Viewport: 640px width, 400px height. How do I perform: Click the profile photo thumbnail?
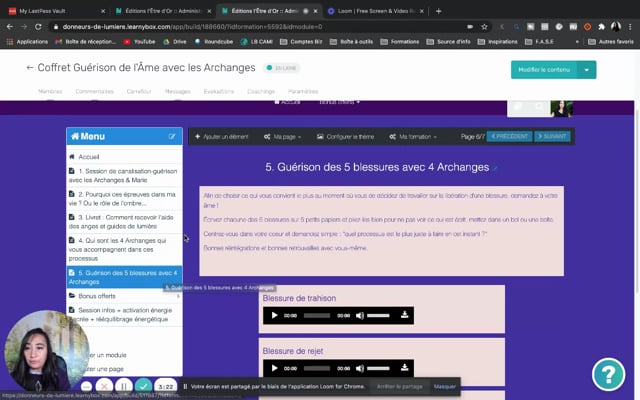pos(562,109)
